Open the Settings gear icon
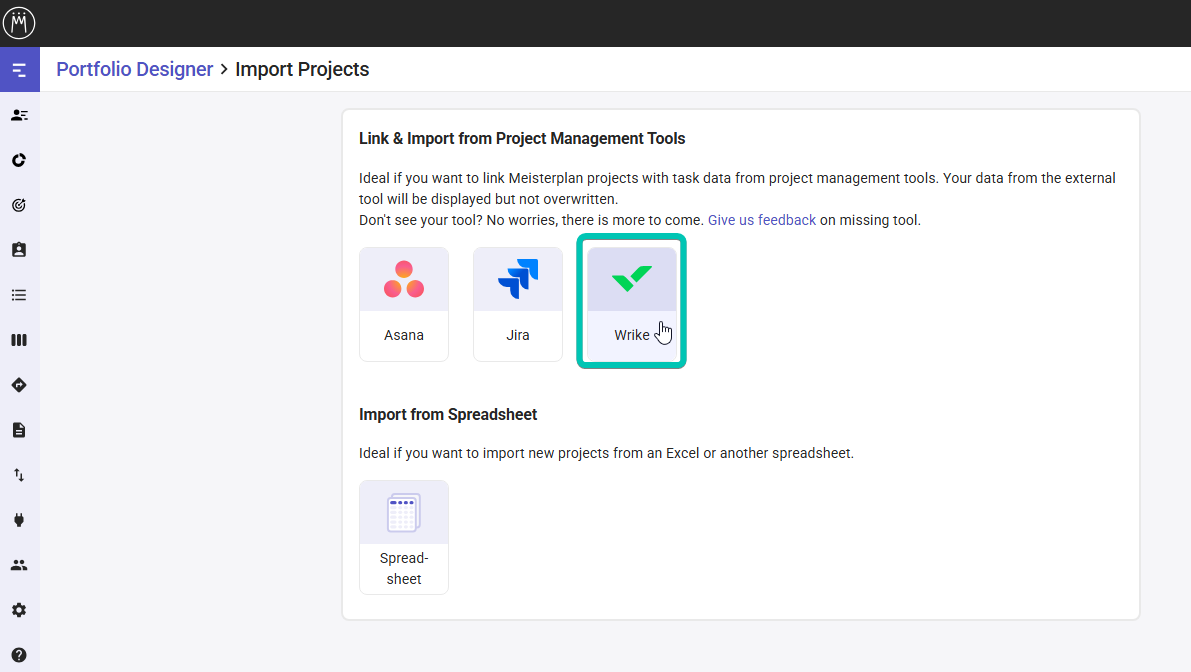The height and width of the screenshot is (672, 1191). [19, 609]
